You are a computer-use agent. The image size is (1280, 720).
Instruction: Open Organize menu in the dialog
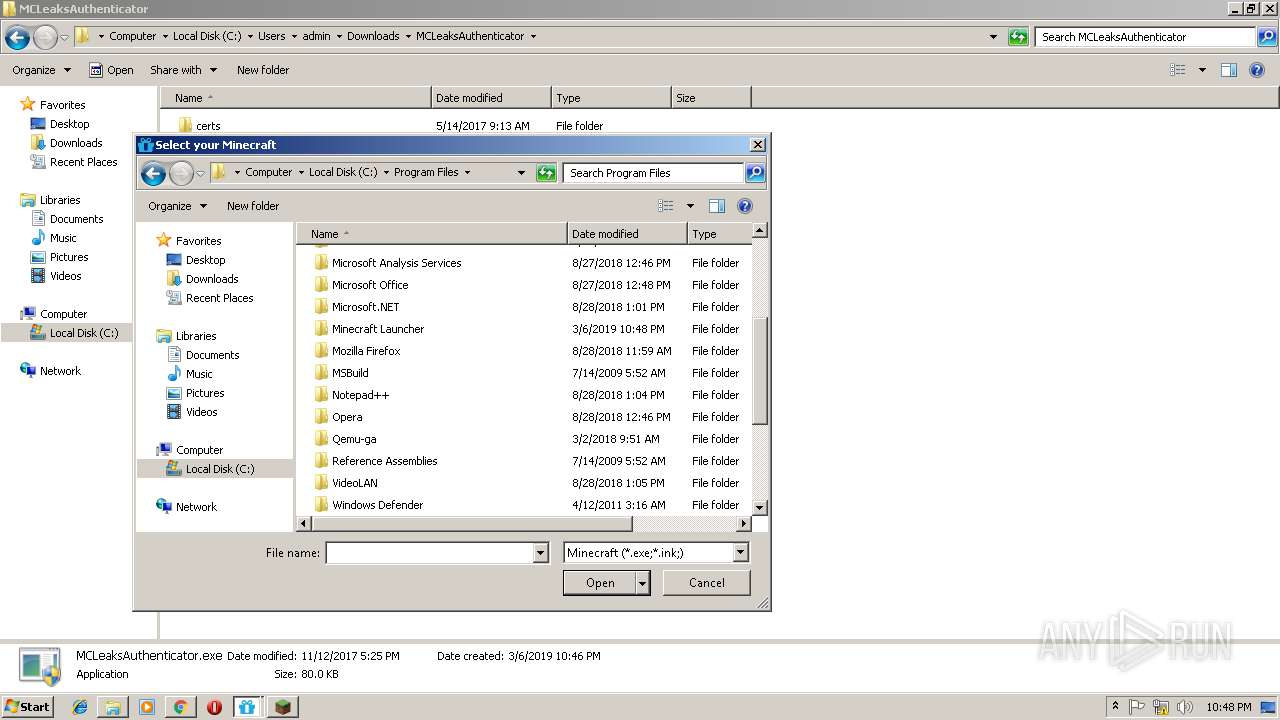tap(177, 206)
